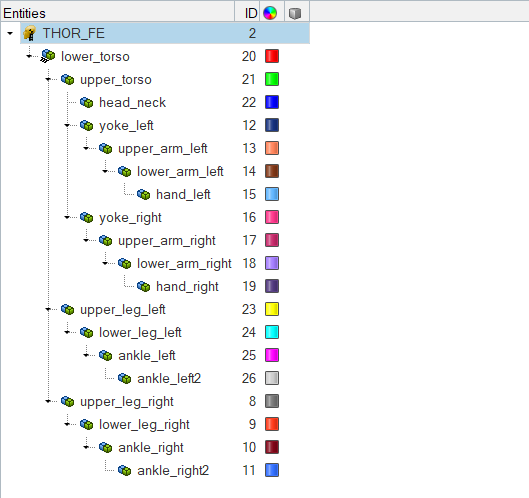Image resolution: width=529 pixels, height=498 pixels.
Task: Collapse the upper_leg_right branch
Action: tap(48, 401)
